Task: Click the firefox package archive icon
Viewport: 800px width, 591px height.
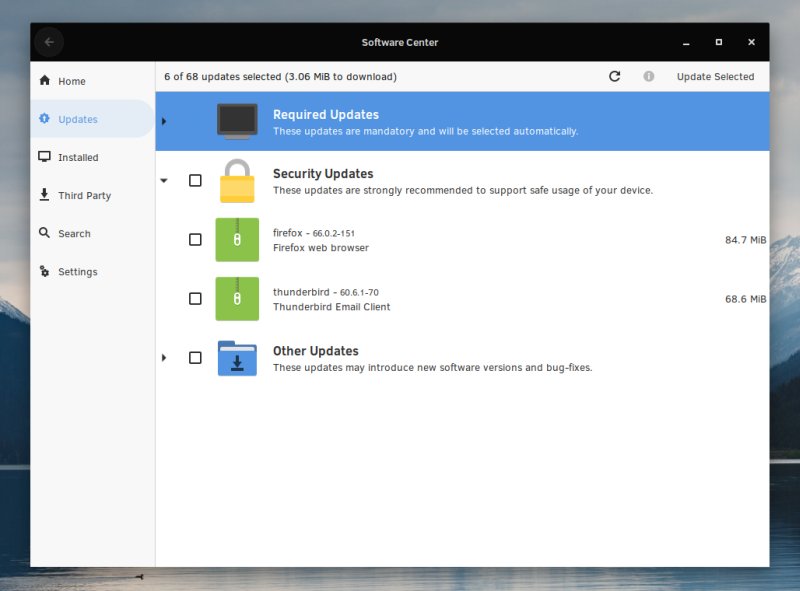Action: (237, 240)
